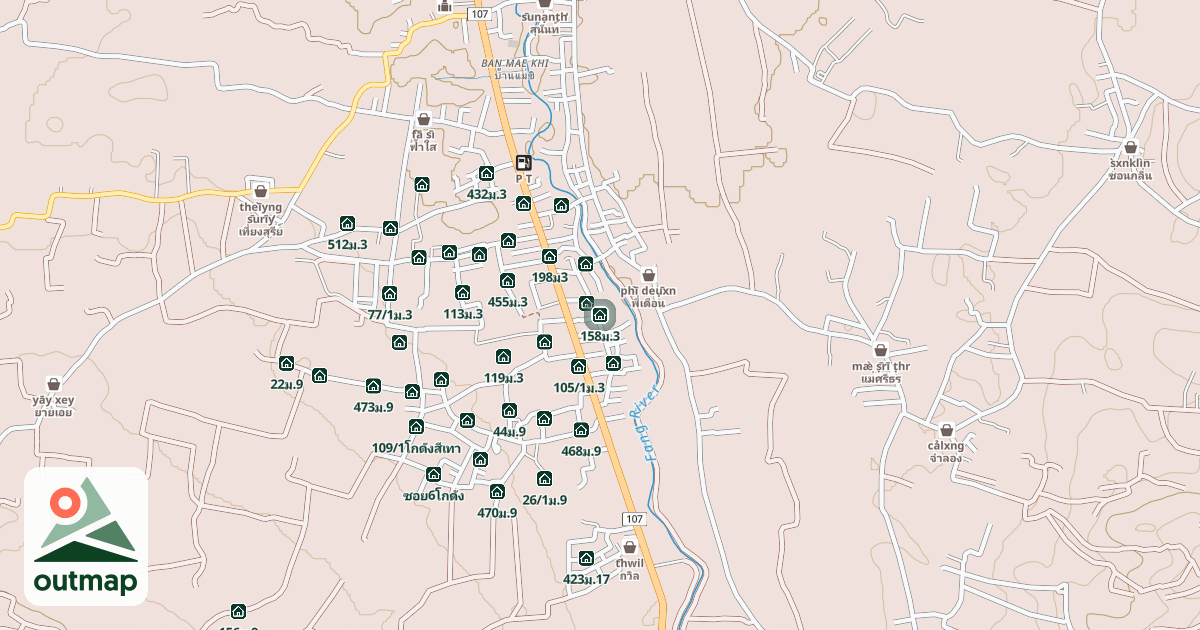
Task: Select the fa si shop marker
Action: point(423,118)
